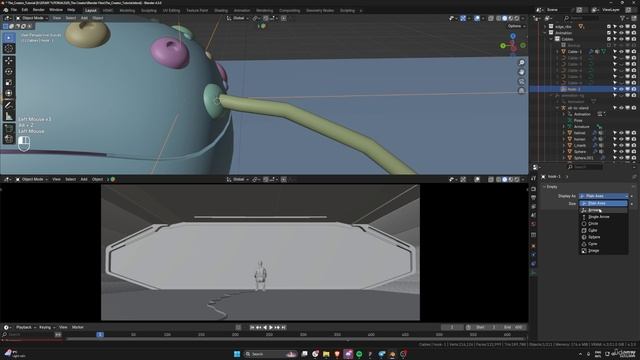Screen dimensions: 640x360
Task: Choose Image from the display list
Action: pos(603,251)
